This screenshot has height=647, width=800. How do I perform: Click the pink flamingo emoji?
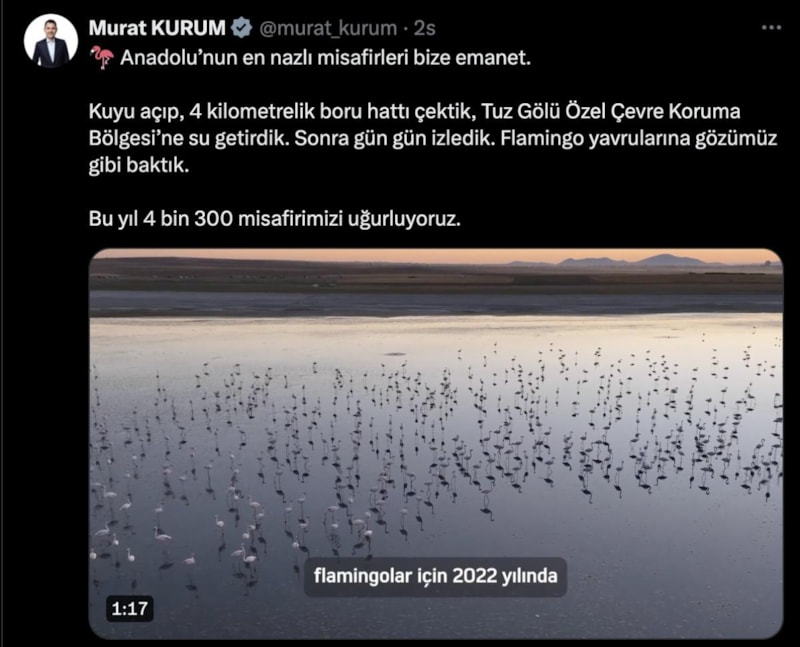coord(102,58)
